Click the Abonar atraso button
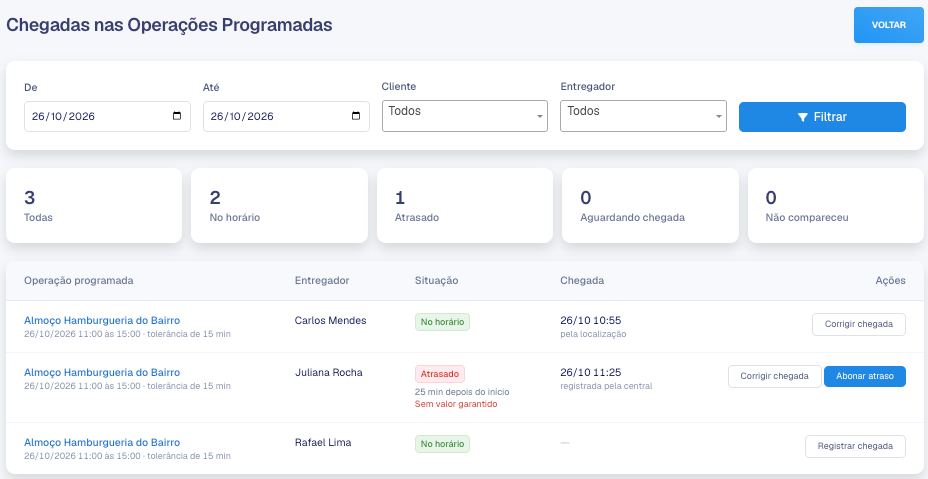 pyautogui.click(x=865, y=376)
